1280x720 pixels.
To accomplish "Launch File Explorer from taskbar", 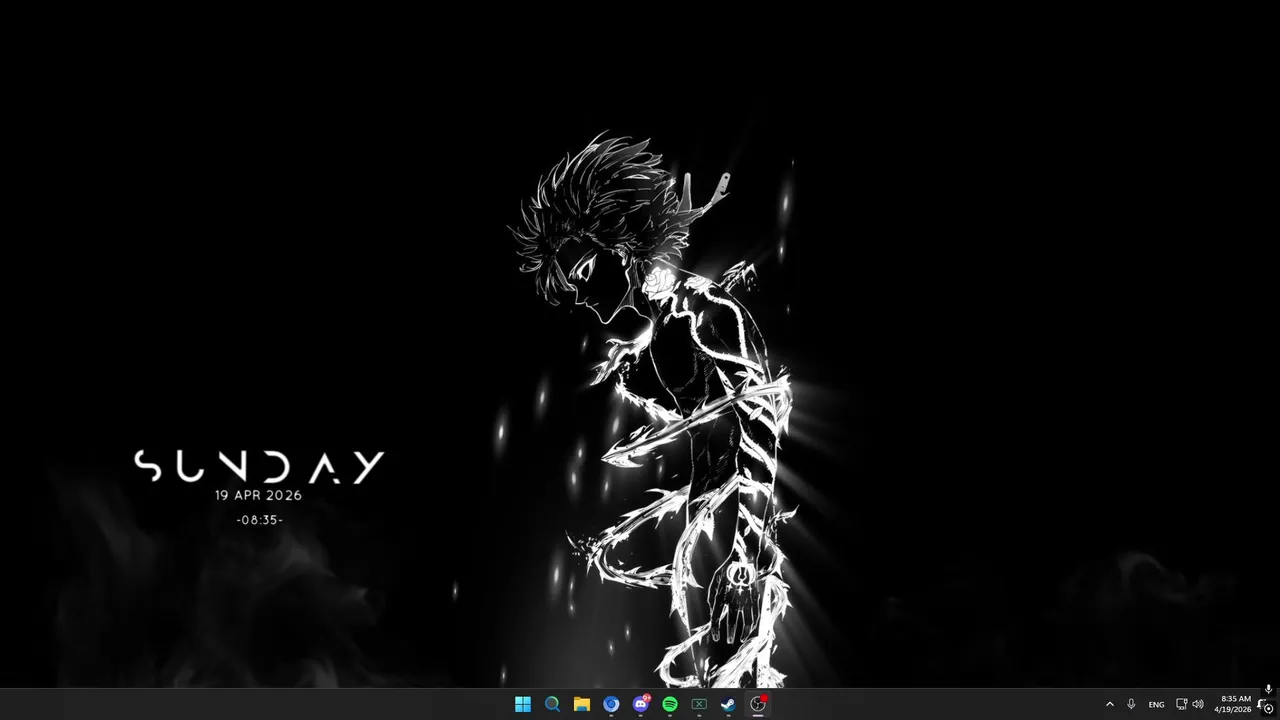I will (x=582, y=704).
